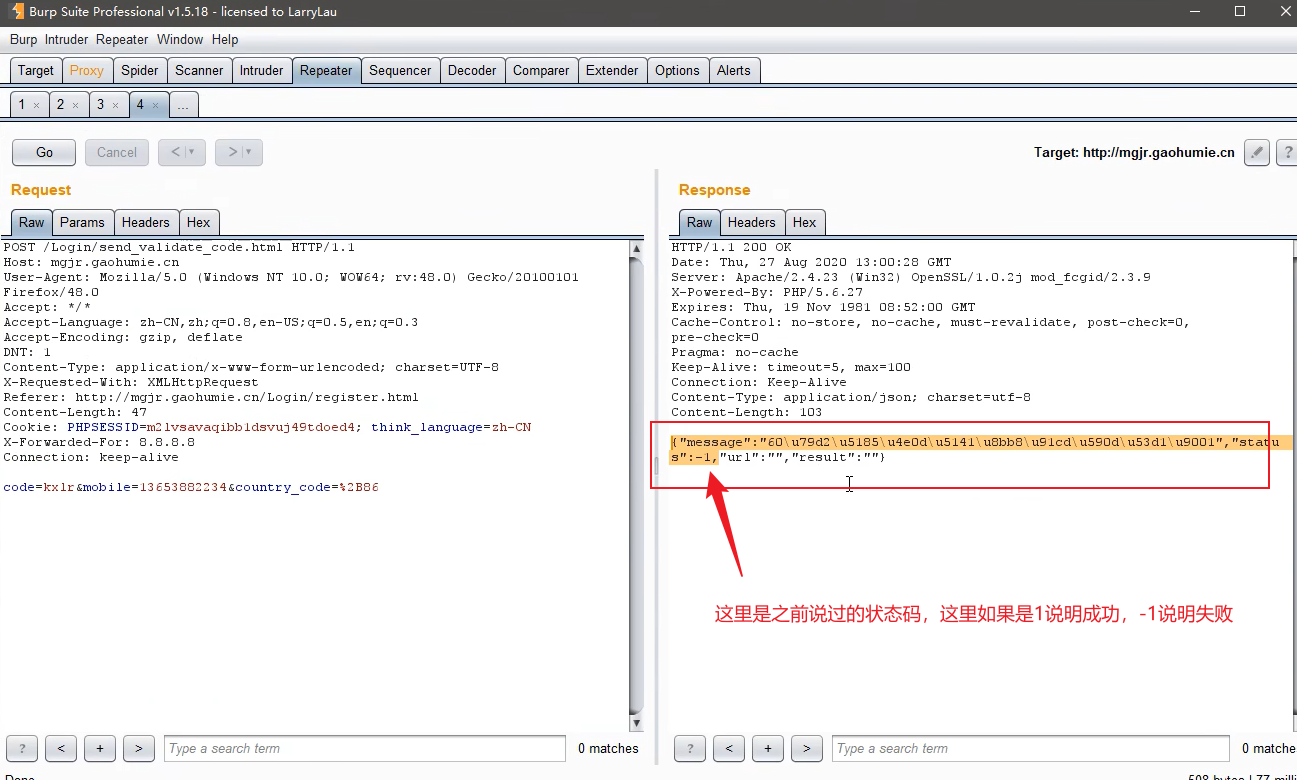
Task: Open the history back dropdown button
Action: [x=182, y=152]
